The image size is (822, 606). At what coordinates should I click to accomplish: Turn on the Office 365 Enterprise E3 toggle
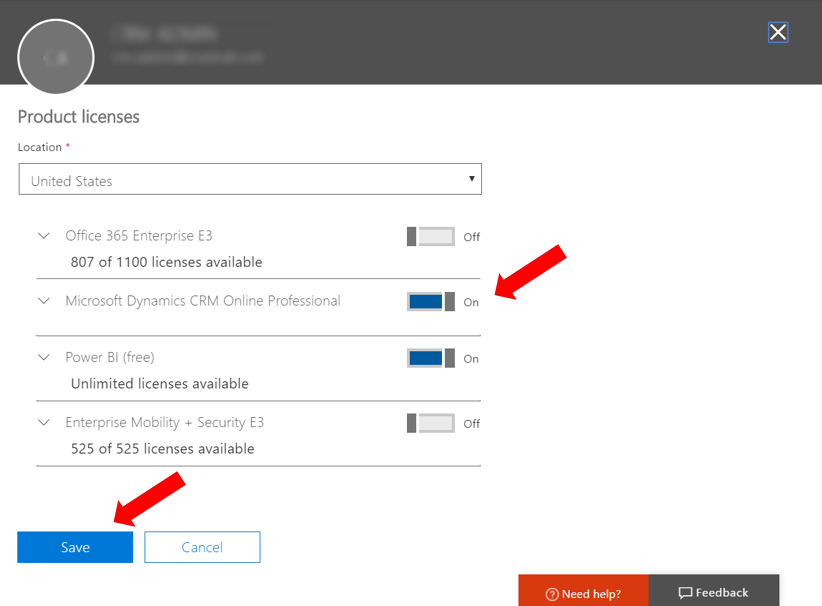[x=431, y=237]
